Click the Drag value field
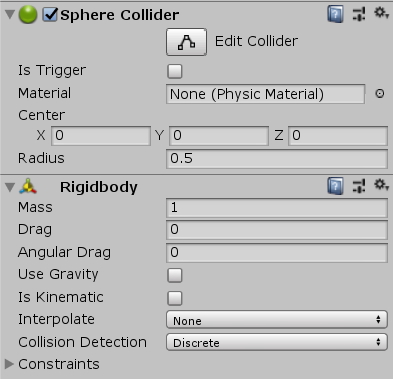The image size is (393, 379). click(x=277, y=230)
